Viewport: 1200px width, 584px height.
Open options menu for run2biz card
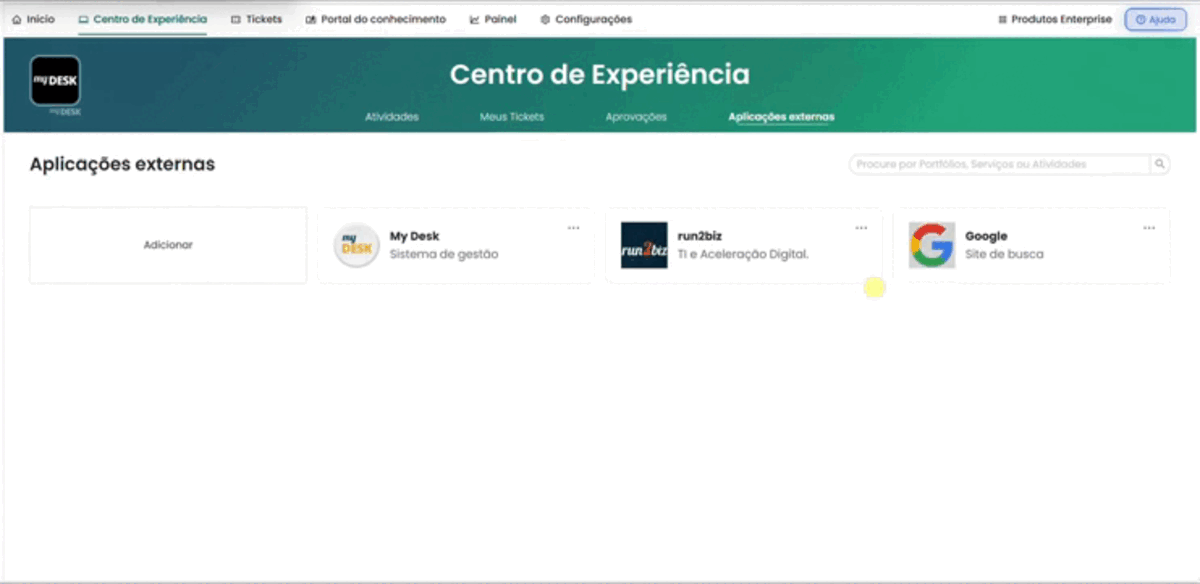click(861, 228)
